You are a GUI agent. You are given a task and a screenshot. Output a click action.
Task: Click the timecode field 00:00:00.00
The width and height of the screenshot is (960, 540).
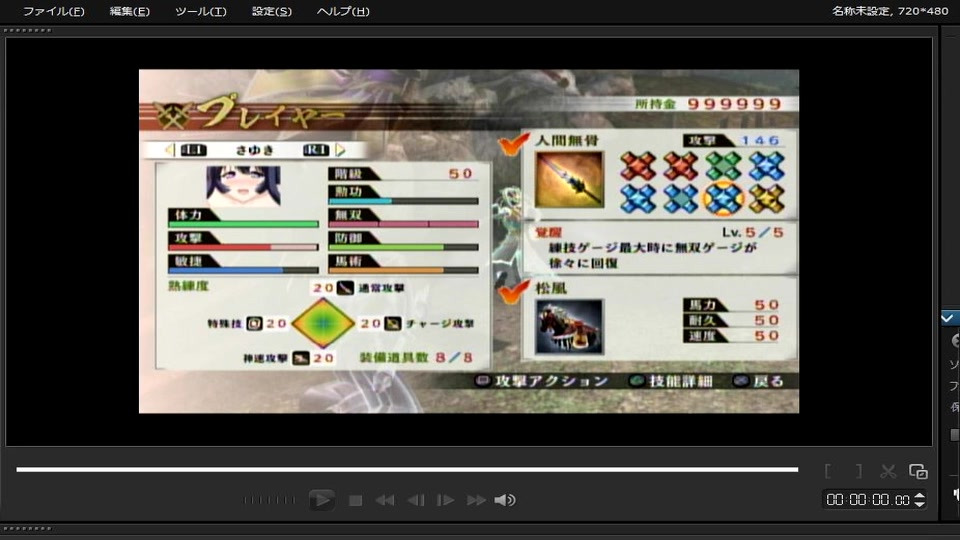tap(868, 500)
